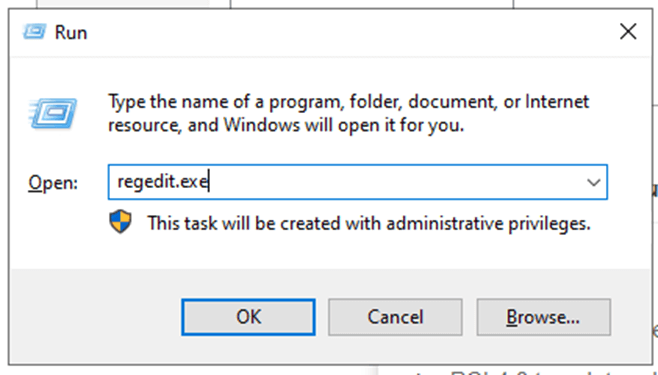Click the large Run program icon
This screenshot has width=658, height=375.
click(x=52, y=113)
